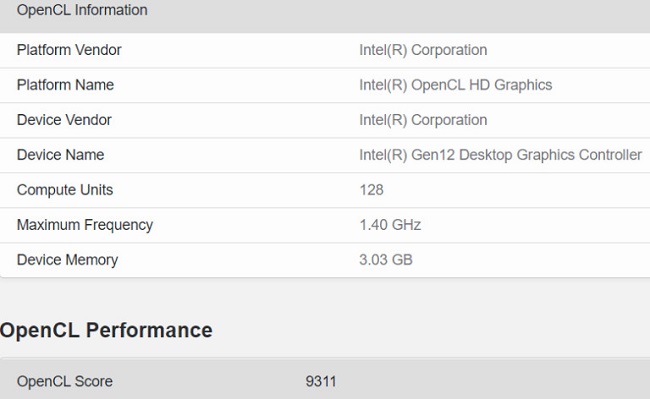
Task: Select the Device Memory label
Action: point(68,260)
